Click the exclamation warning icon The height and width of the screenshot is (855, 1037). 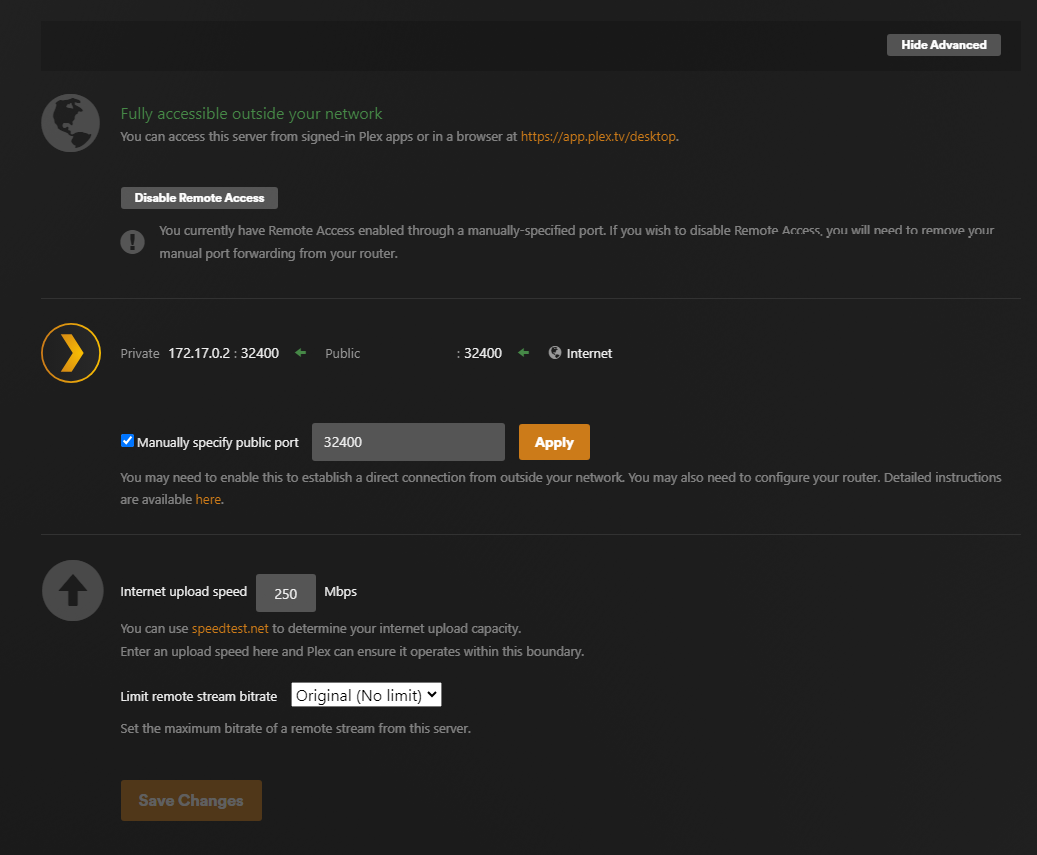coord(132,242)
